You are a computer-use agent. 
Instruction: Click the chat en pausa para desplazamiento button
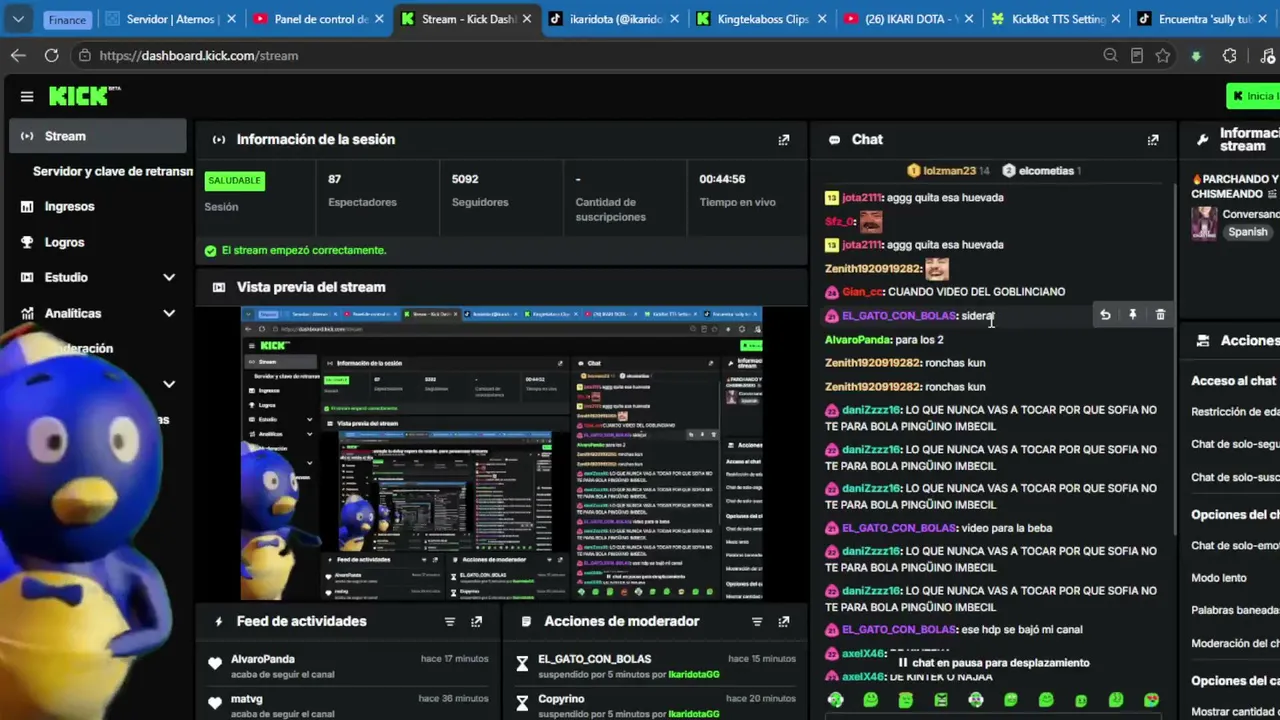pyautogui.click(x=994, y=663)
